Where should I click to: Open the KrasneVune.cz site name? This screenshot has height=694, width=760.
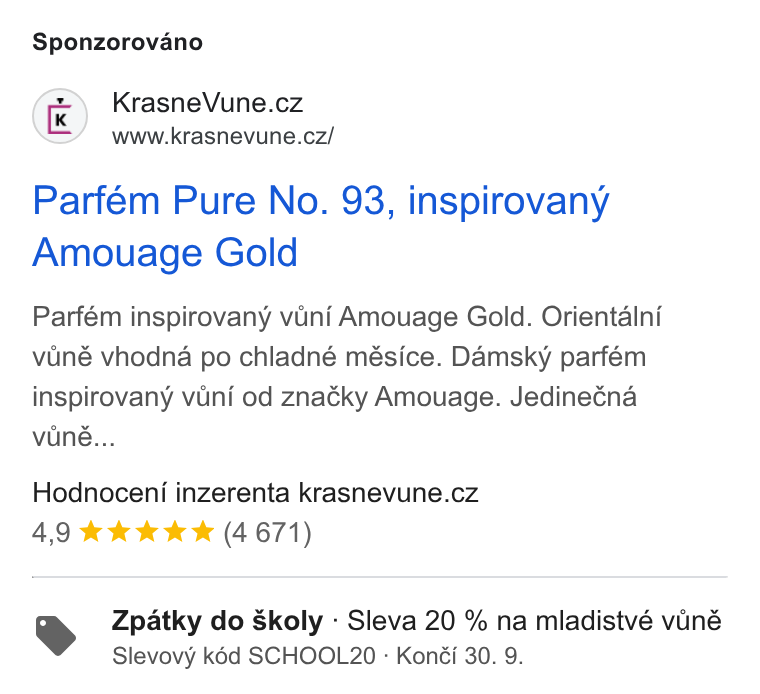pos(207,103)
